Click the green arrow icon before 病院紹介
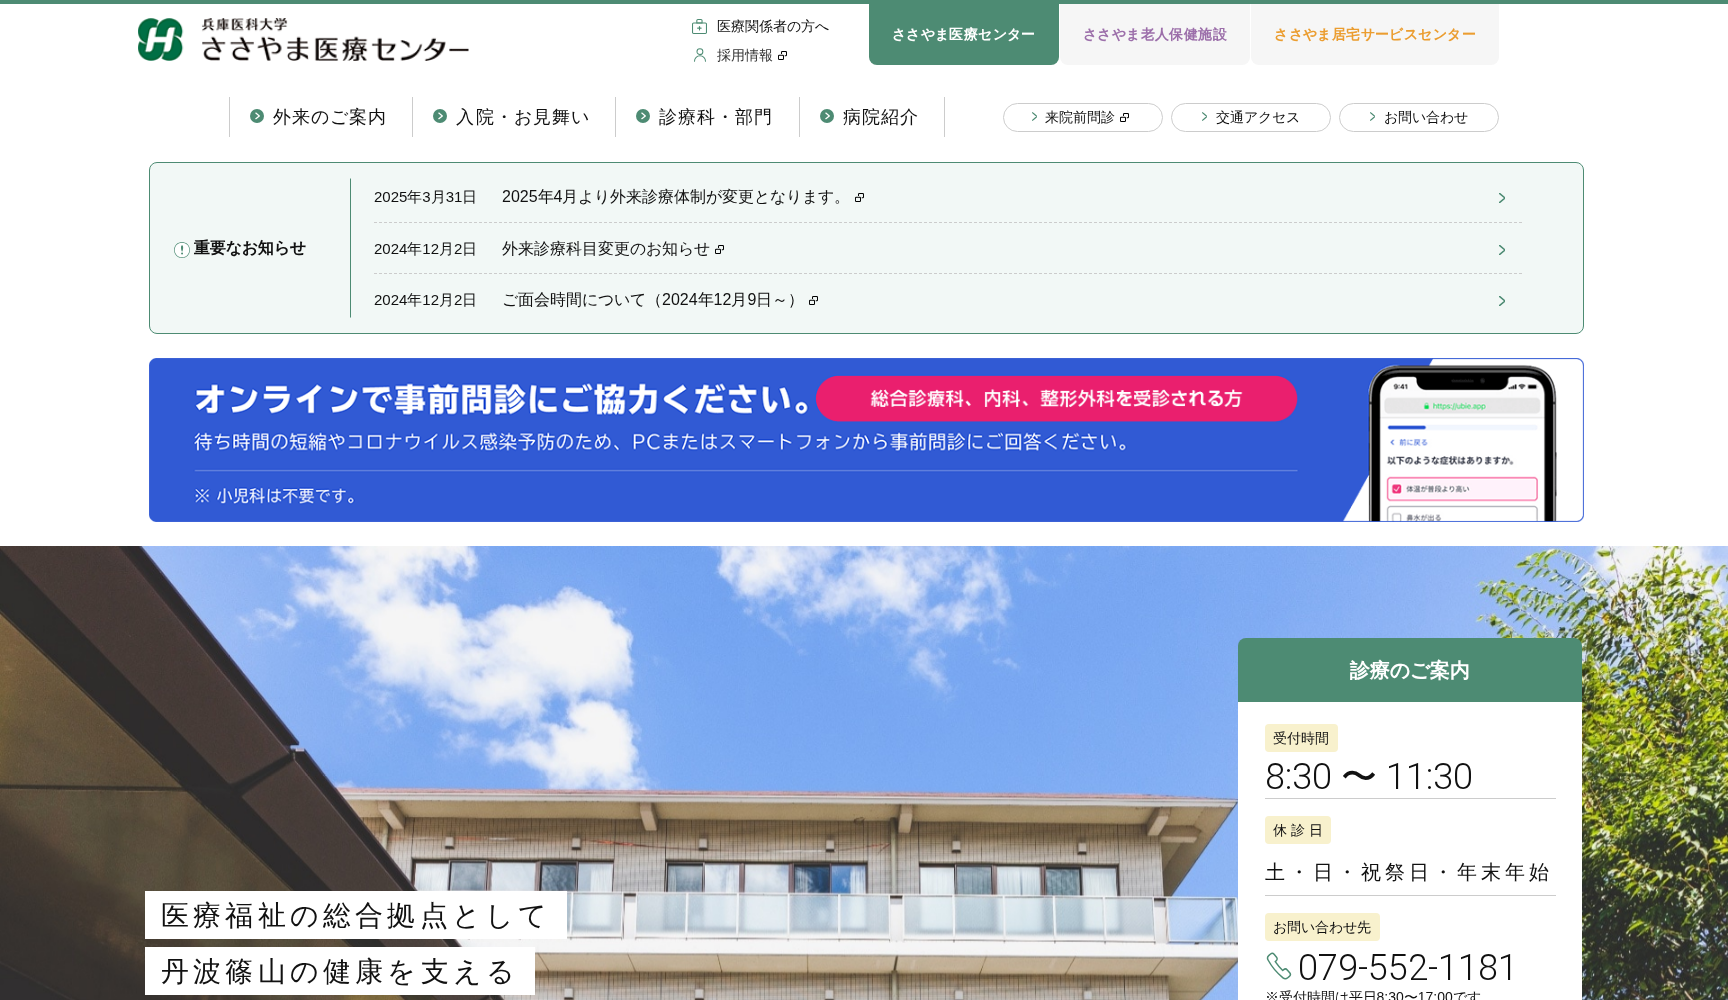 (x=827, y=116)
